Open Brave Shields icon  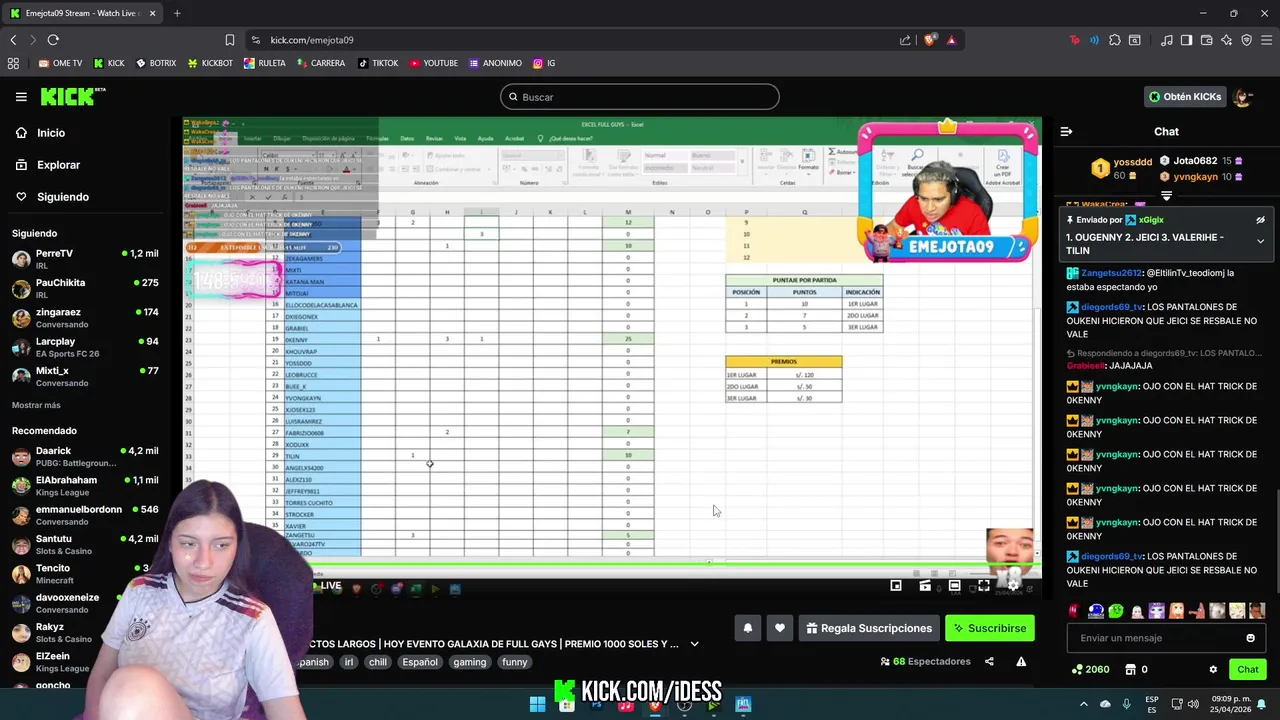coord(930,40)
